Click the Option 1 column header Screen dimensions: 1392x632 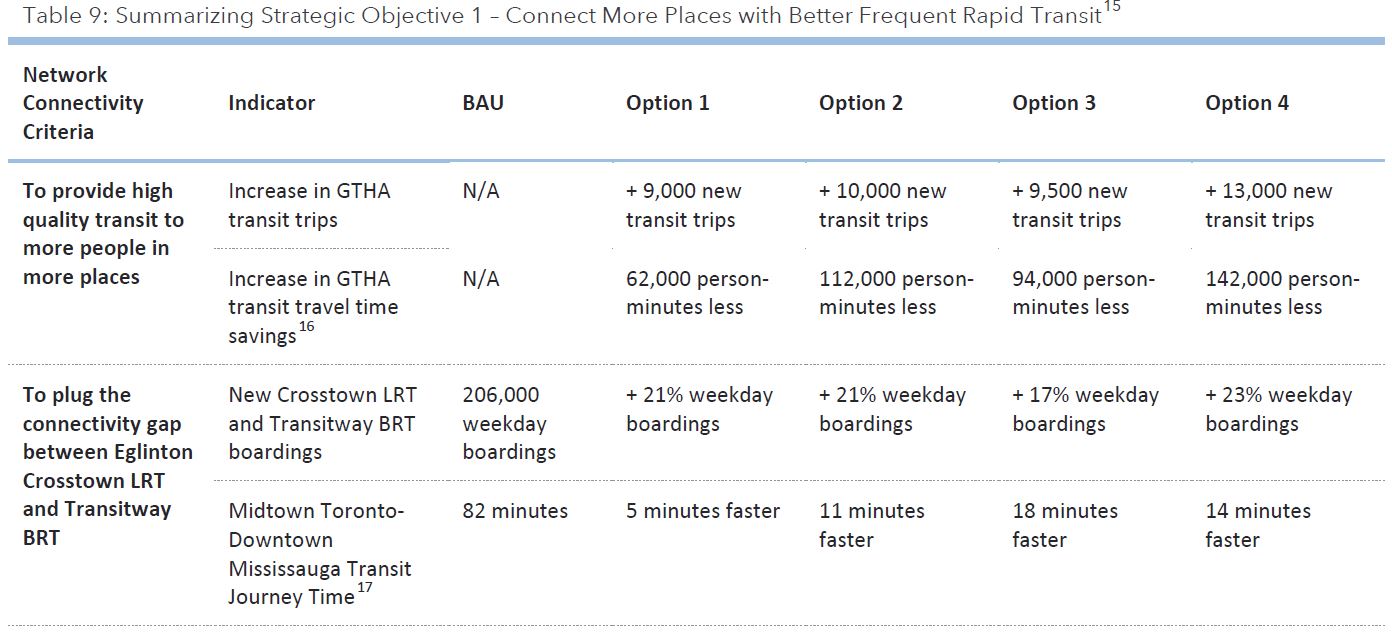(x=668, y=103)
